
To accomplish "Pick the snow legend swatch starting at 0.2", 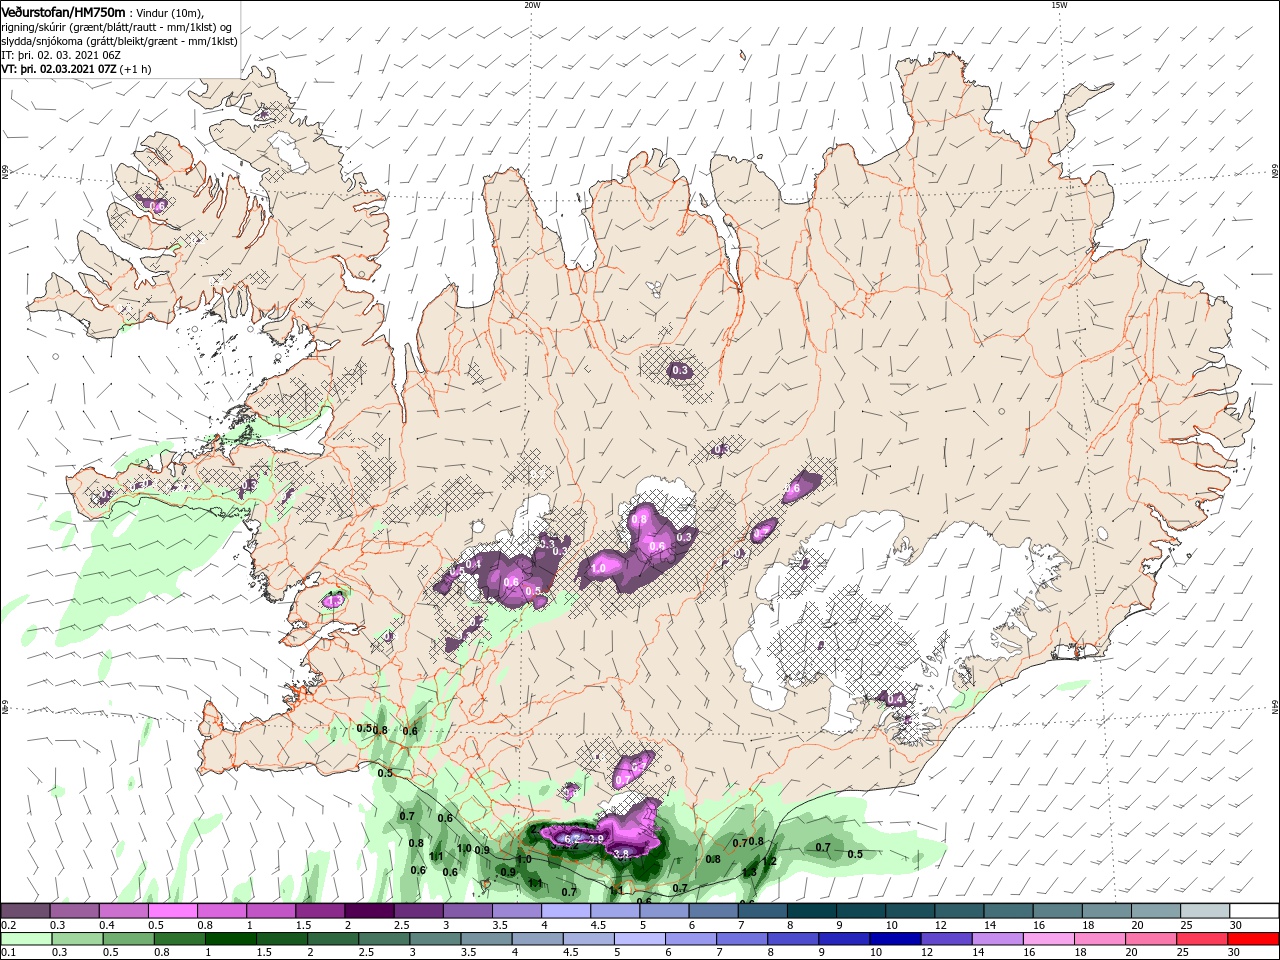I will click(x=26, y=911).
